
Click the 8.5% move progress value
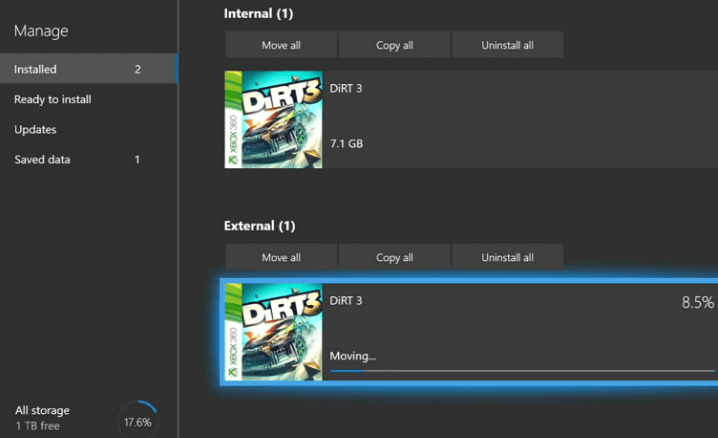point(698,302)
